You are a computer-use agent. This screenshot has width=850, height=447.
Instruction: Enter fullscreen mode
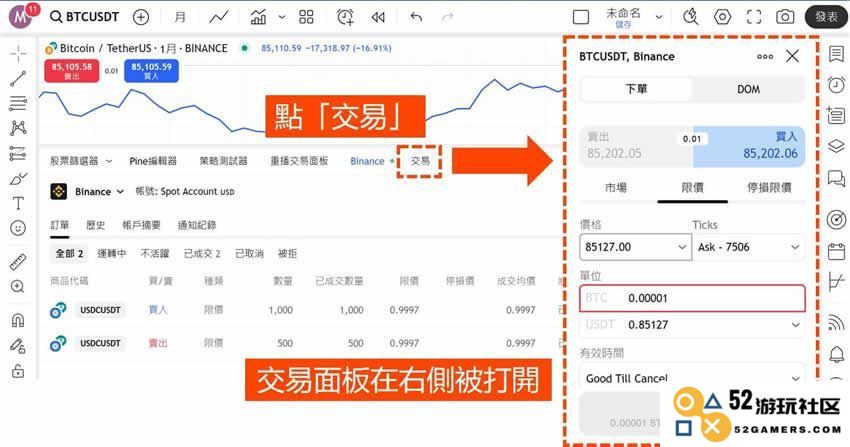(x=754, y=17)
